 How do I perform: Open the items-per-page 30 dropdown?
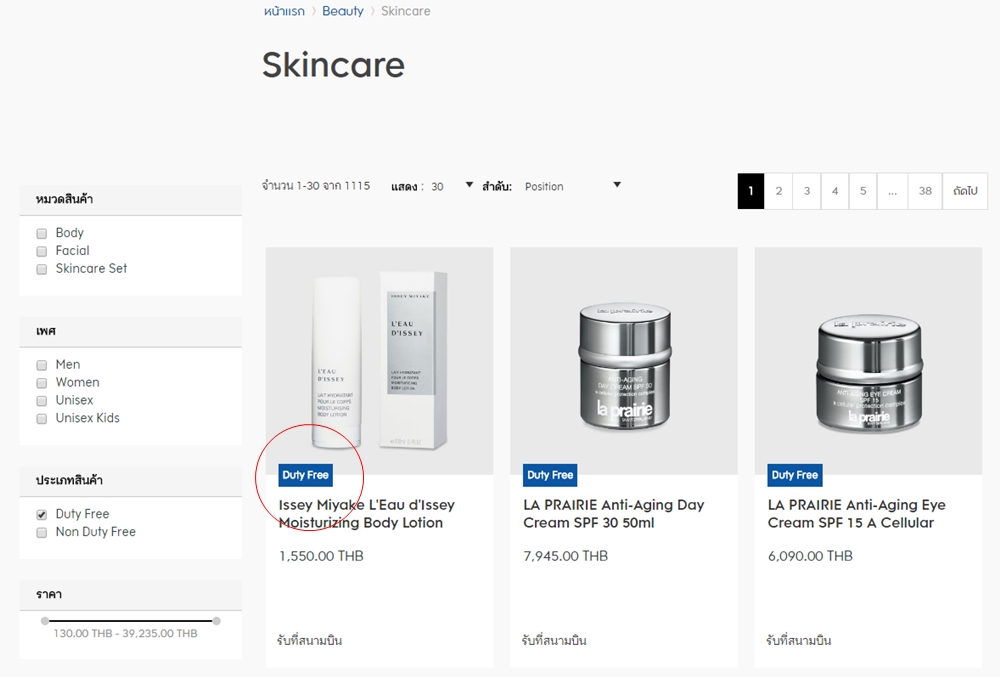pyautogui.click(x=452, y=186)
